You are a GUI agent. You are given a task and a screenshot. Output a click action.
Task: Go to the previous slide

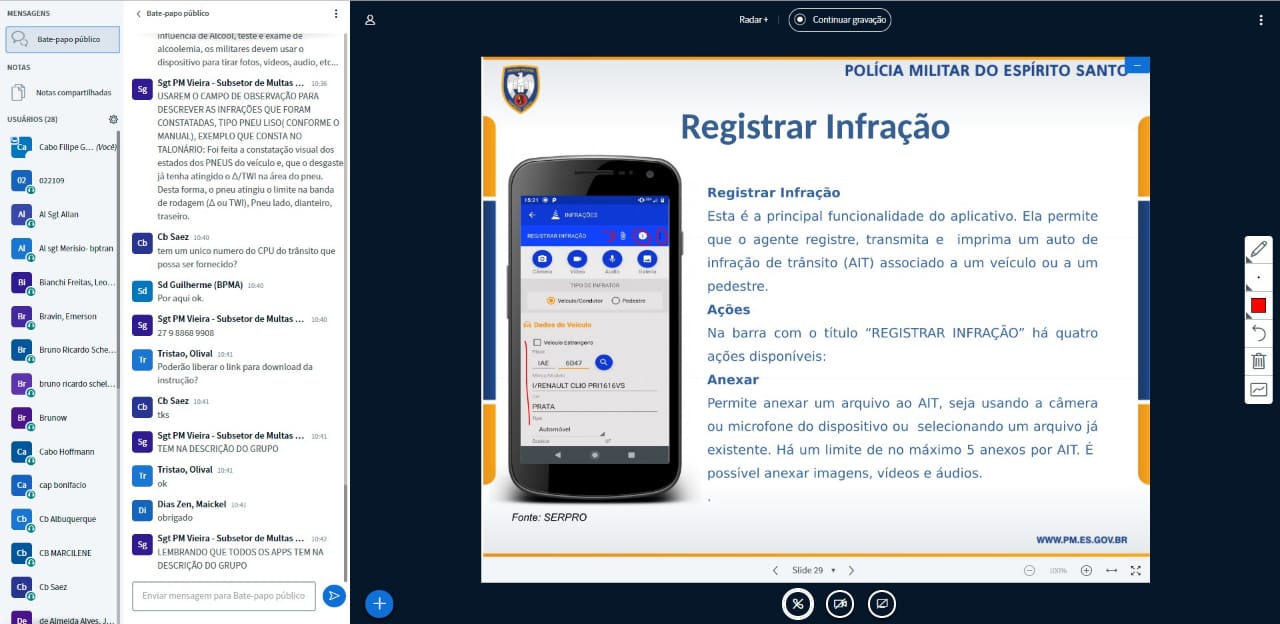(775, 570)
